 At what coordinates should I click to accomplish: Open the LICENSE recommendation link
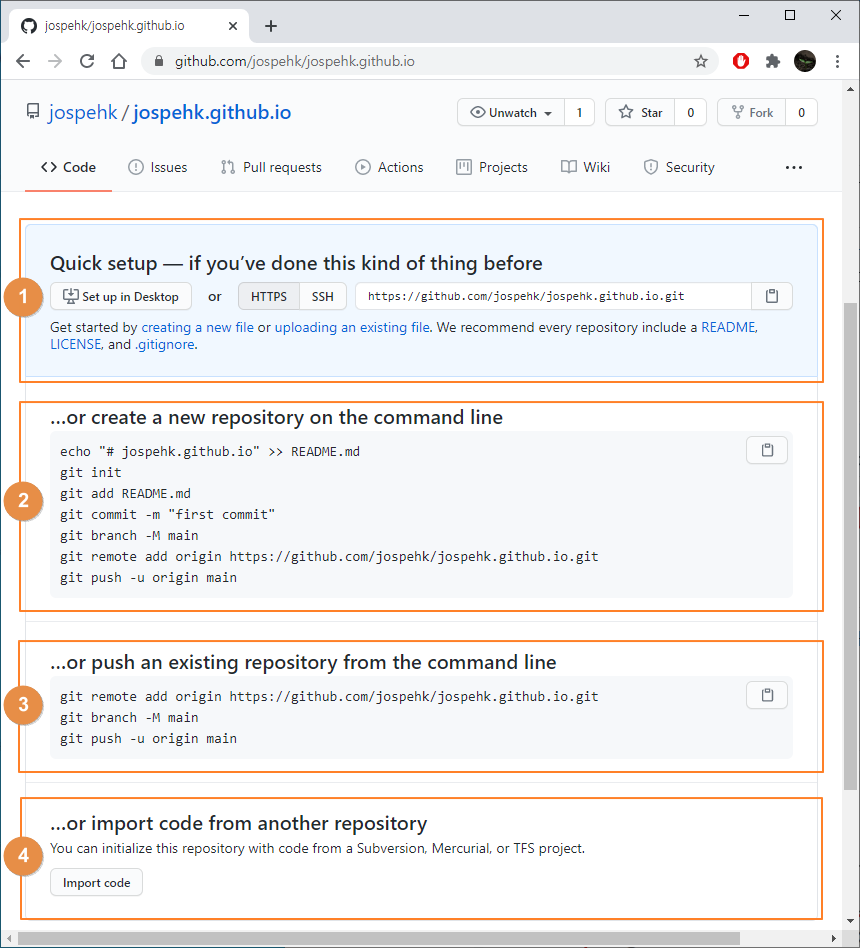click(76, 345)
